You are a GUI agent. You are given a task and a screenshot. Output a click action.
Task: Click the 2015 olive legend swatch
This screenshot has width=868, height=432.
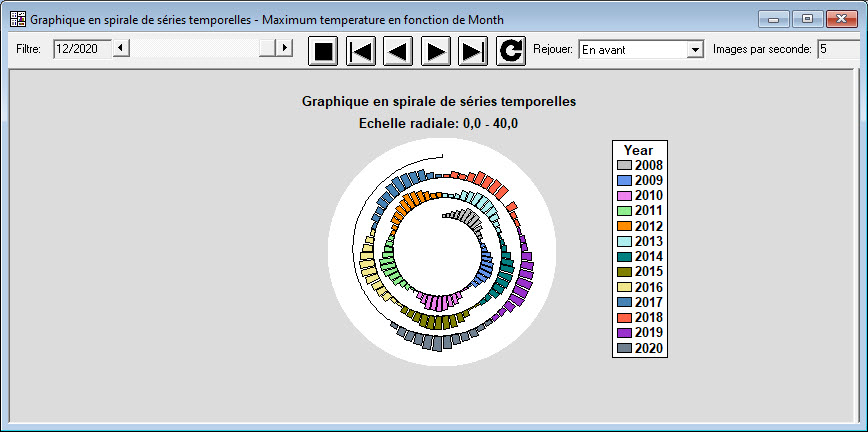[x=624, y=272]
